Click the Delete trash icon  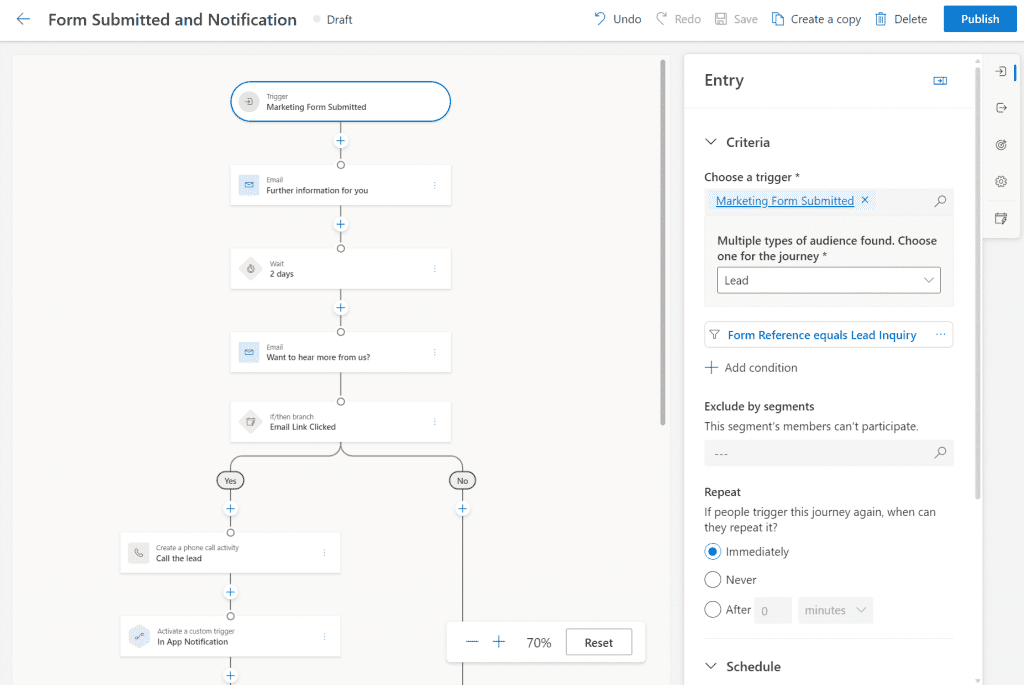pos(881,19)
